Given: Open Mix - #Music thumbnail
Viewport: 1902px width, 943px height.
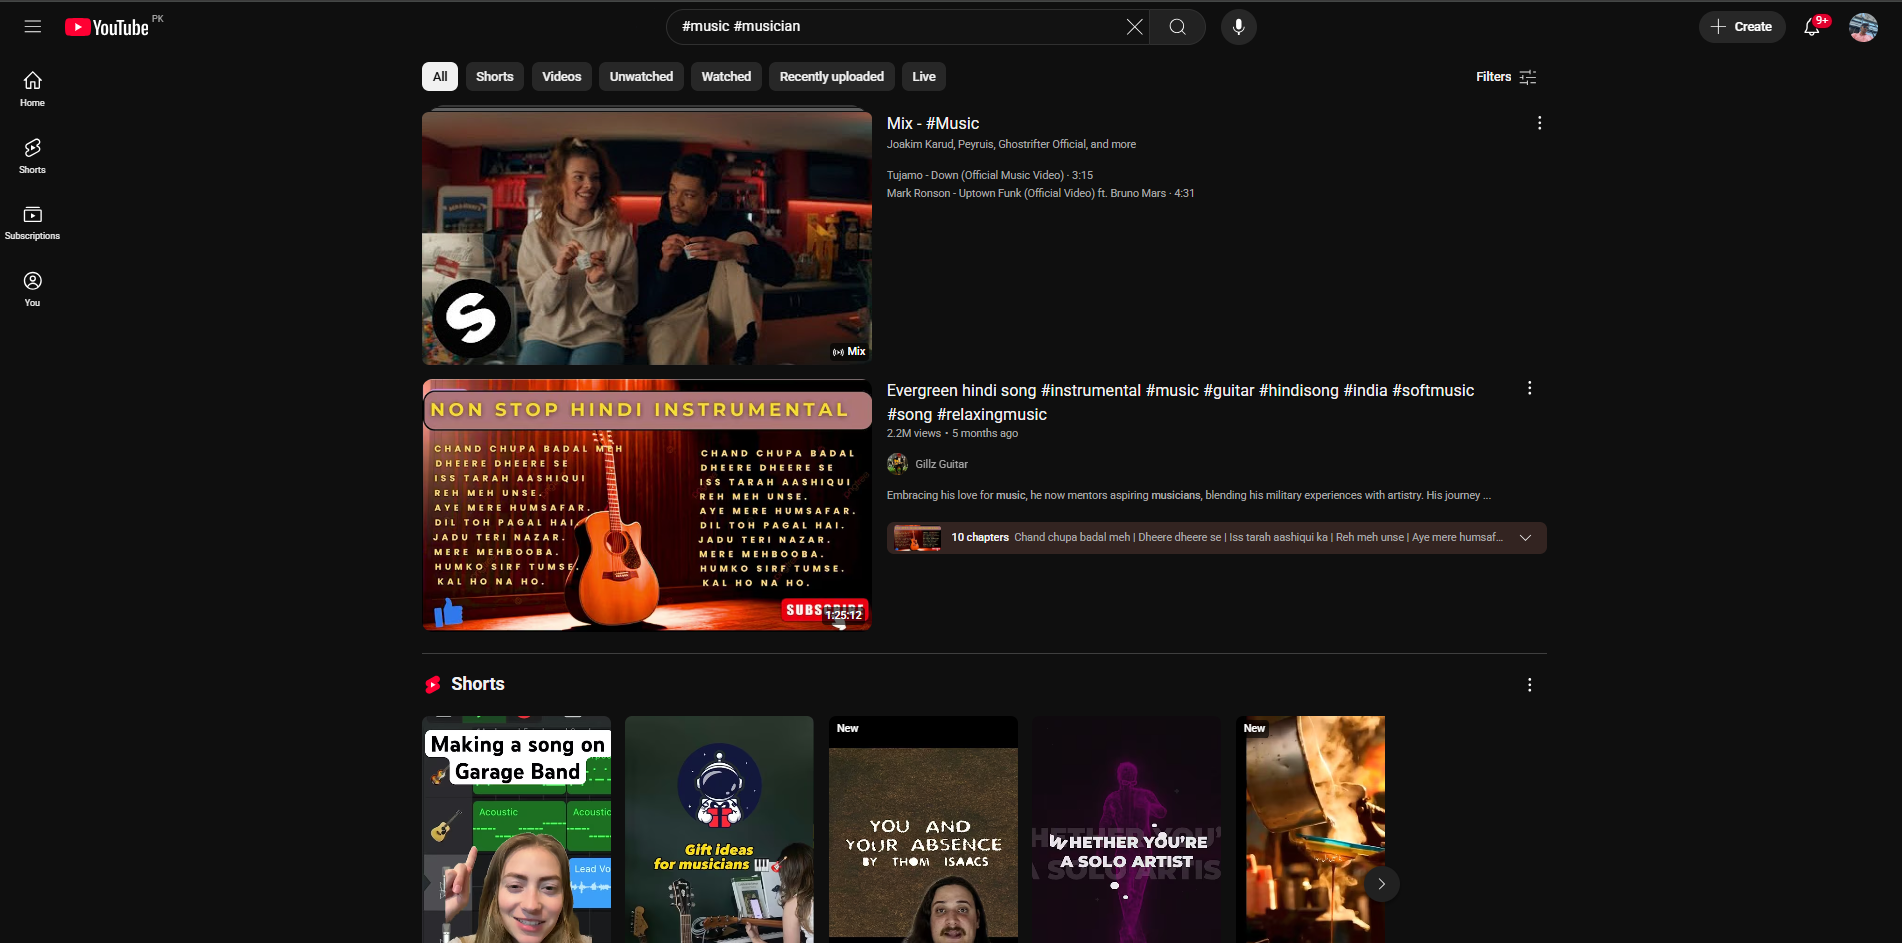Looking at the screenshot, I should [647, 238].
